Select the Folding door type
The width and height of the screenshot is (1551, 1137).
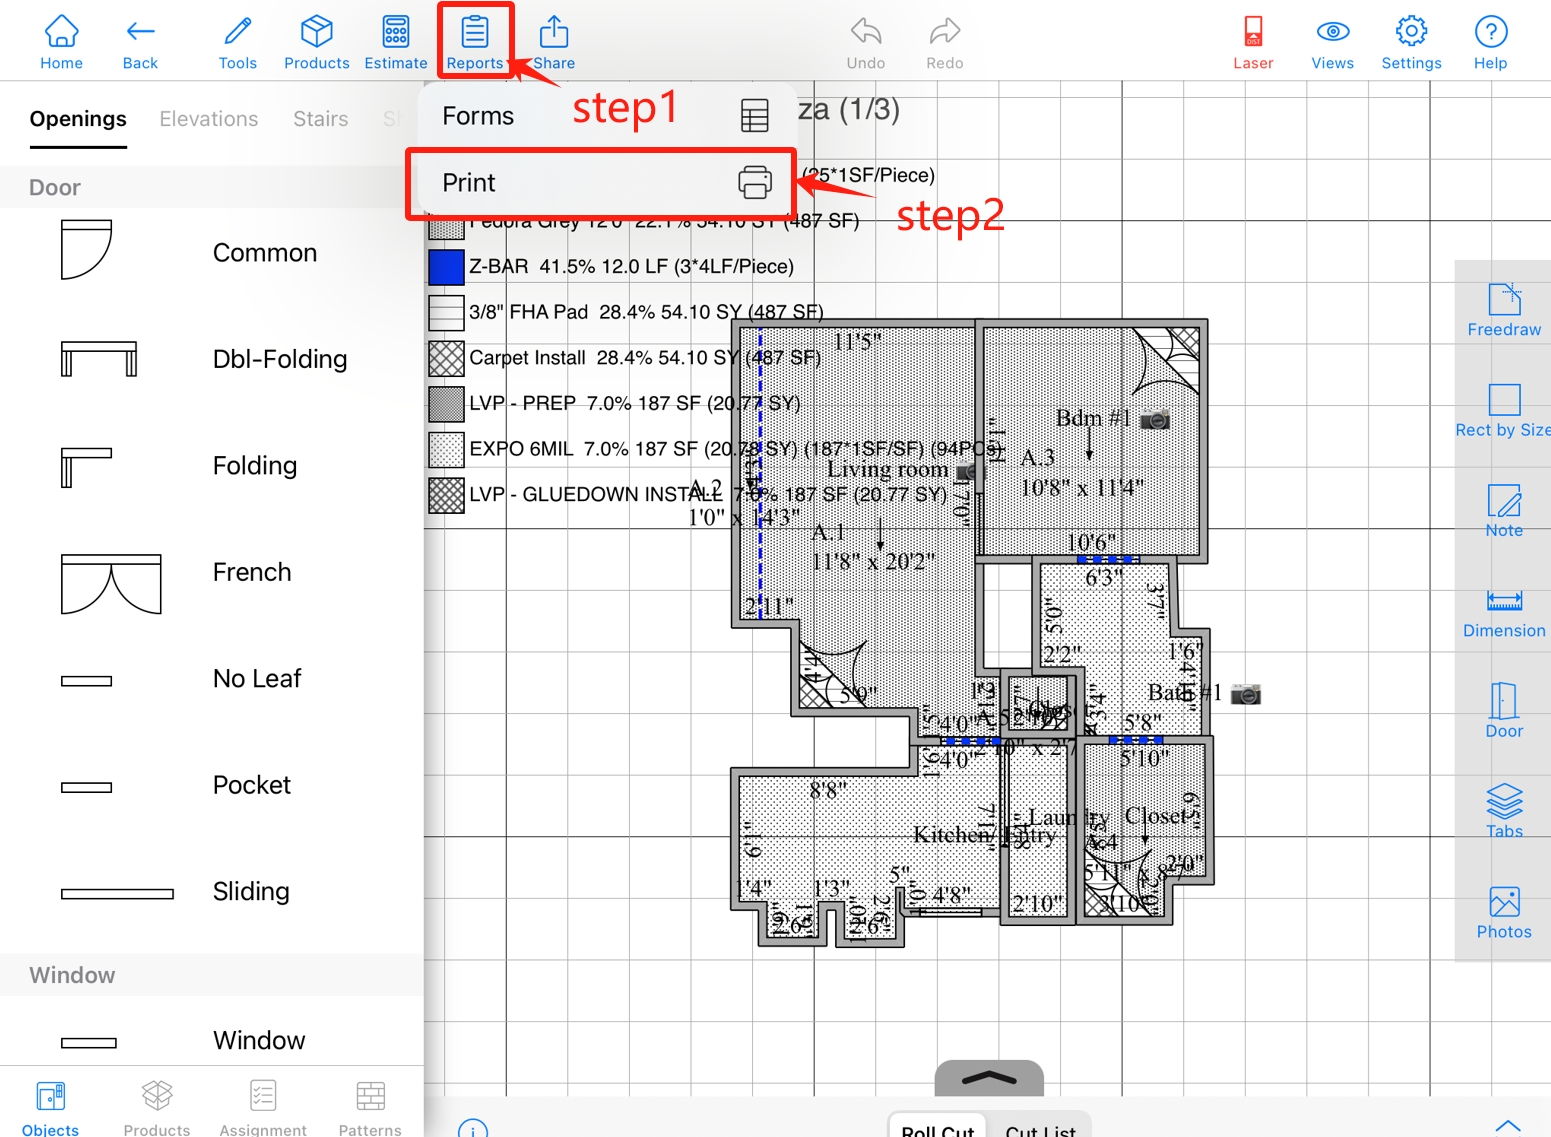(212, 466)
